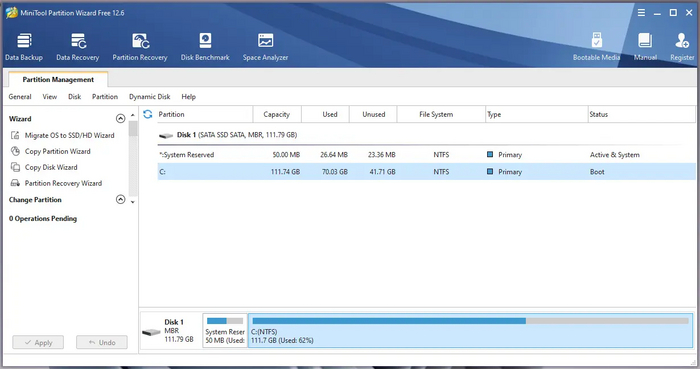
Task: Select the *:System Reserved partition row
Action: pyautogui.click(x=426, y=155)
